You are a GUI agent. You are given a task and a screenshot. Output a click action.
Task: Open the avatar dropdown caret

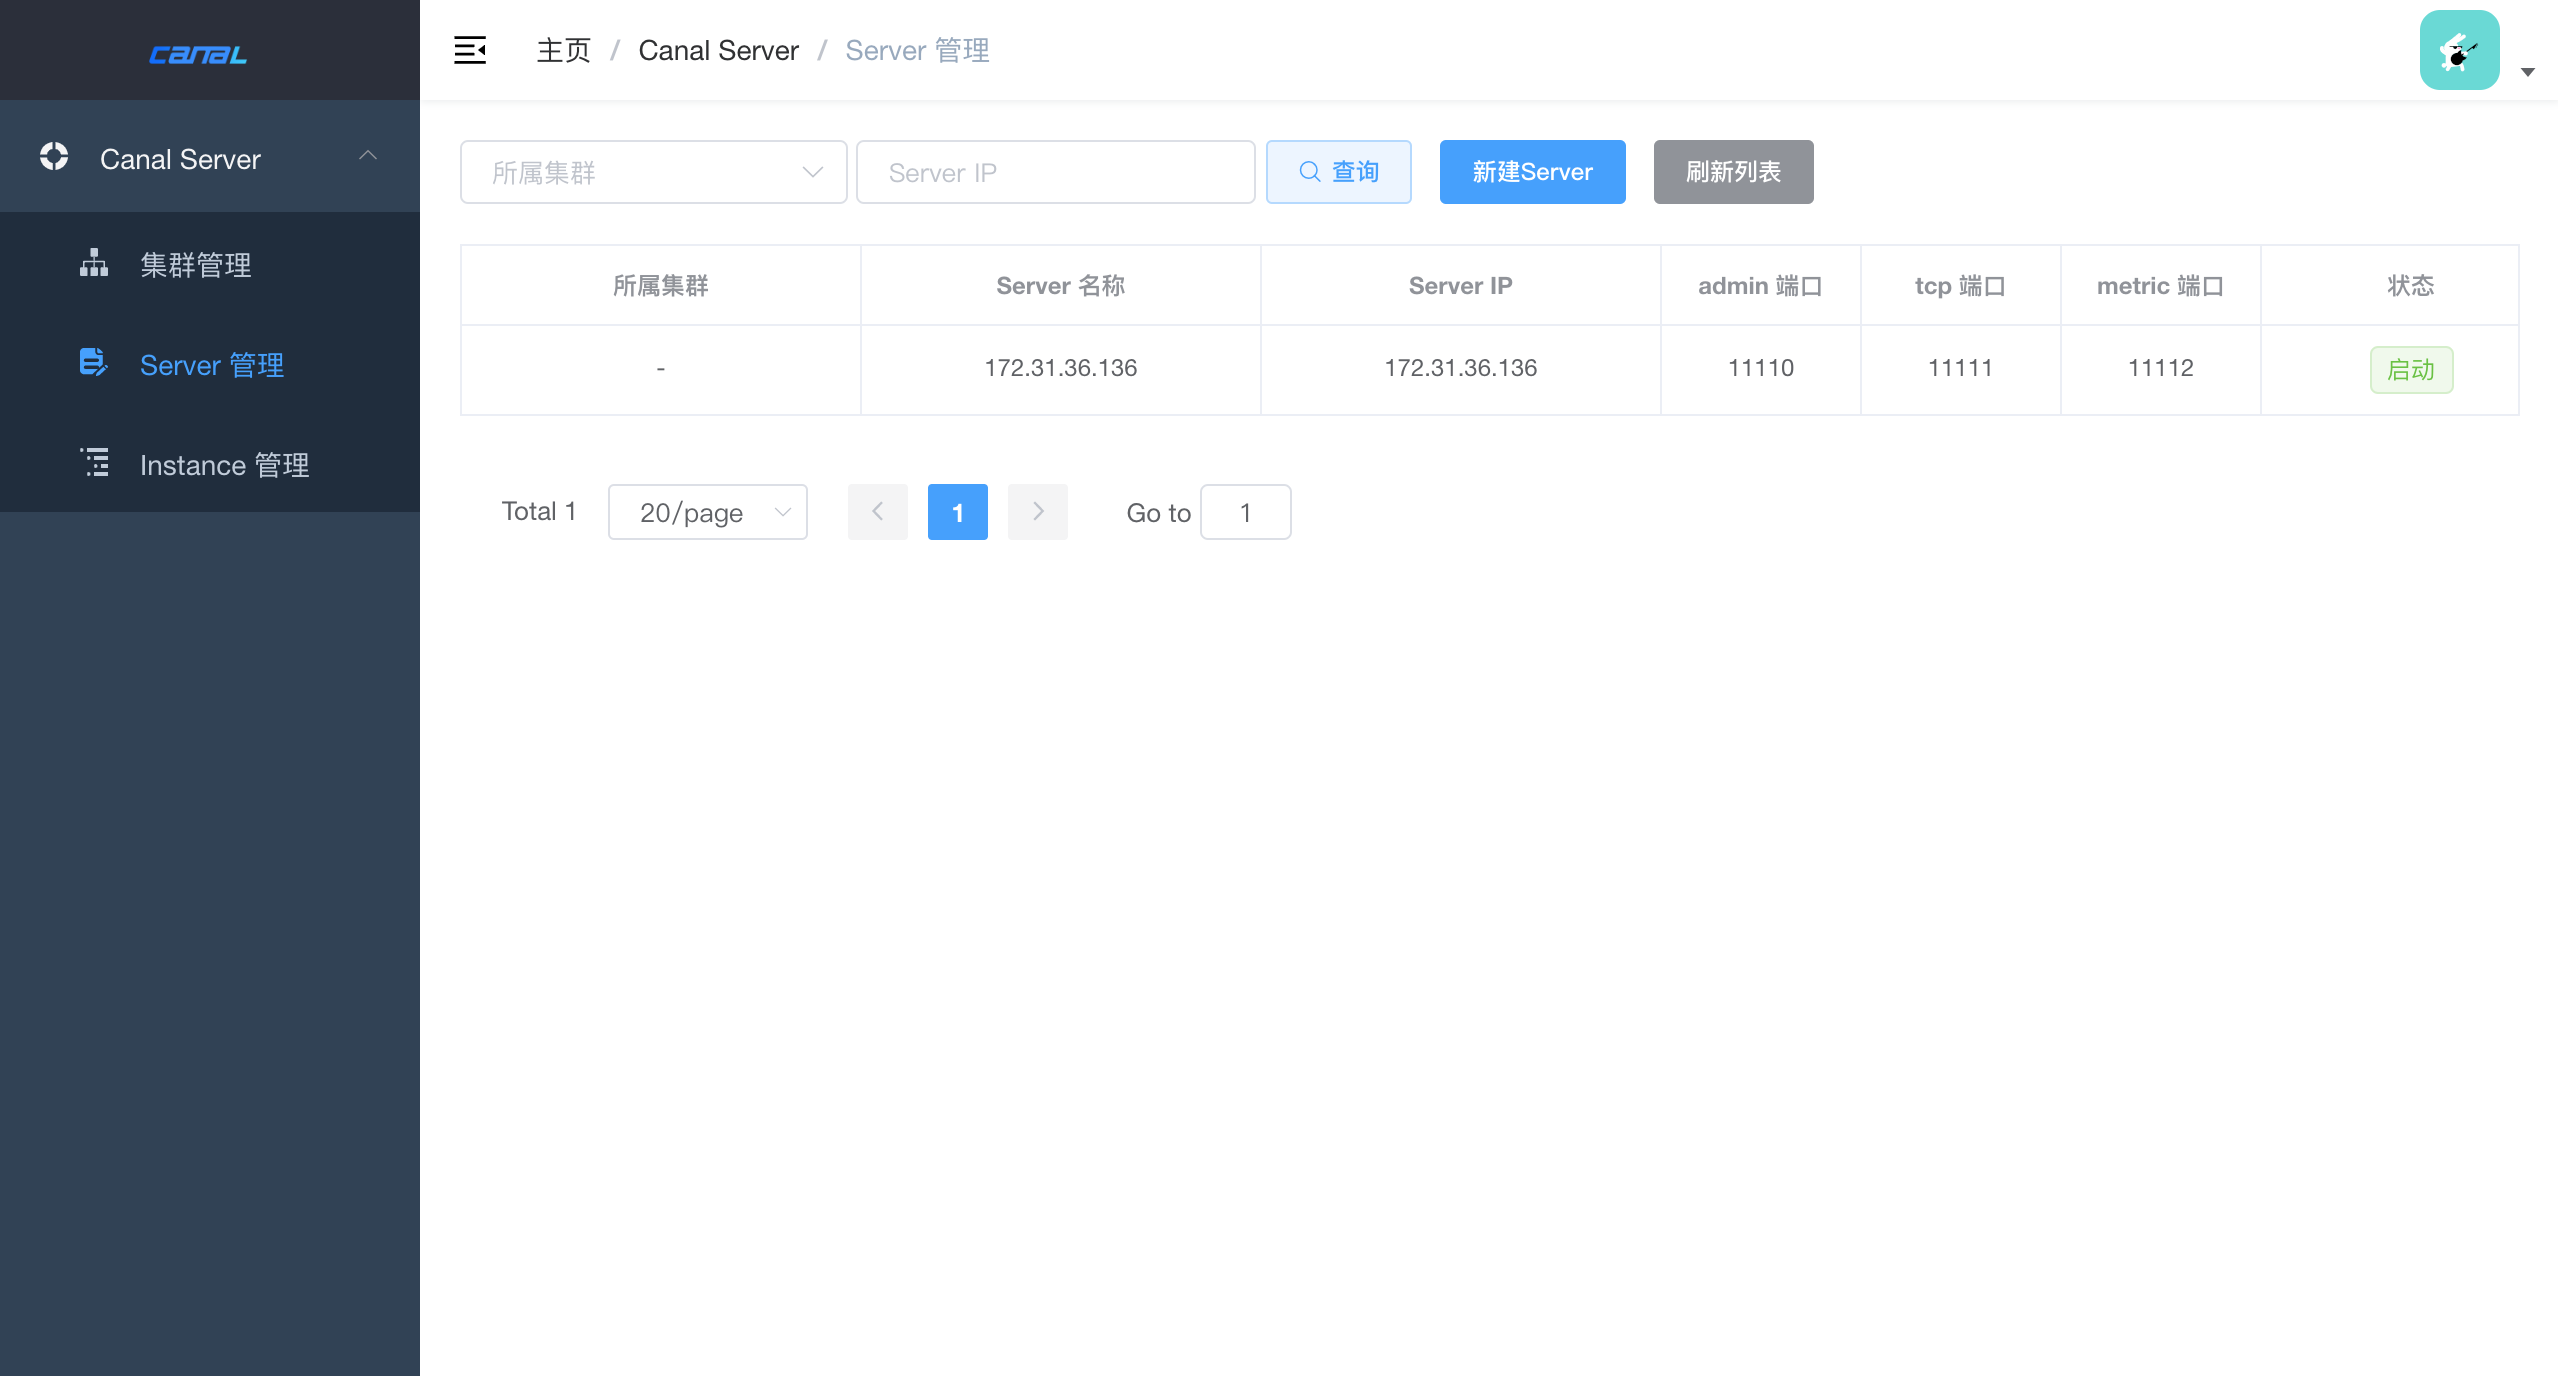click(x=2527, y=72)
